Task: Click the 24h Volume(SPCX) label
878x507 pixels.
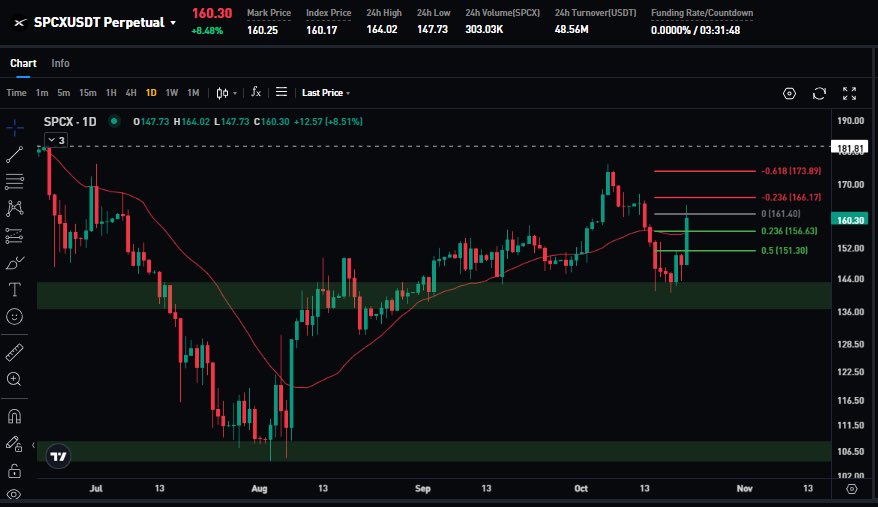Action: 502,13
